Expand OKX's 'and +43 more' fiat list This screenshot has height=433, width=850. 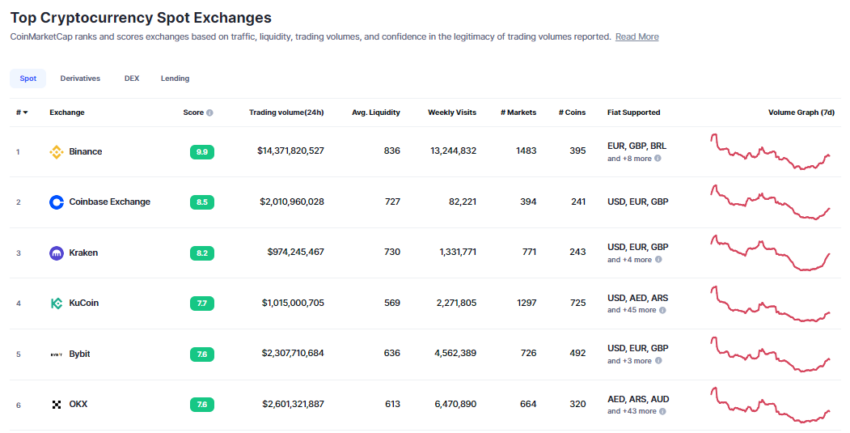(x=632, y=411)
